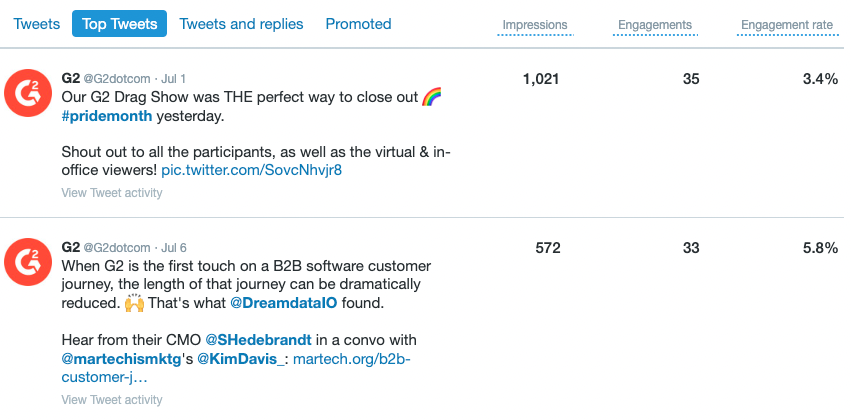The height and width of the screenshot is (420, 851).
Task: Click the @martechismktg mention
Action: coord(121,359)
